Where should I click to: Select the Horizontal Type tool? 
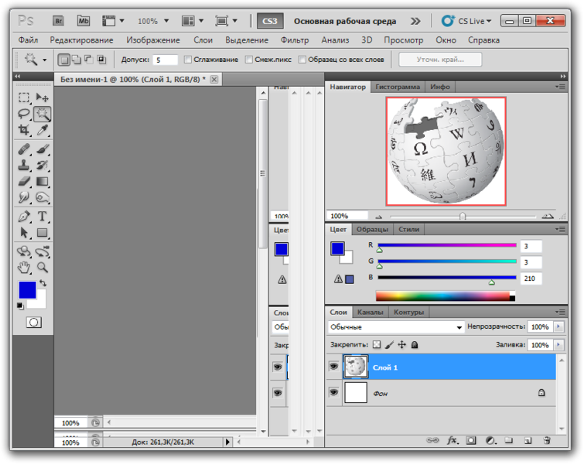pos(42,216)
